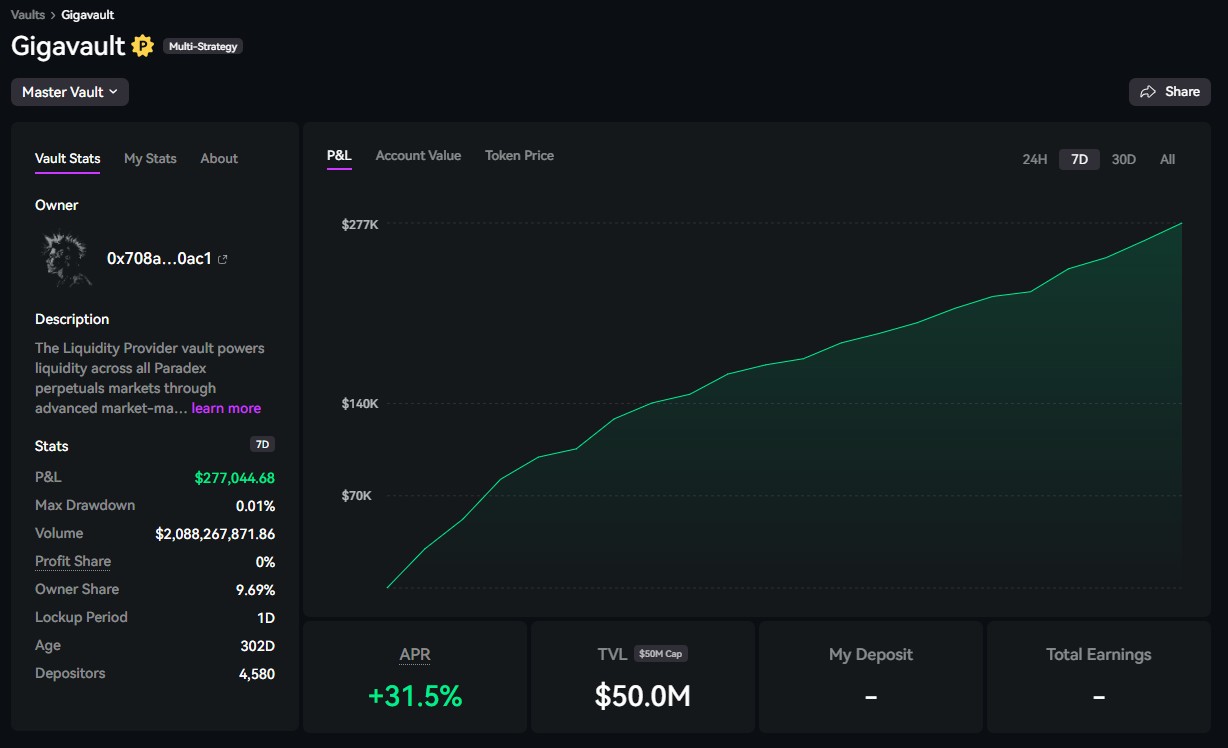Set chart range to 24H
This screenshot has width=1228, height=748.
[1035, 159]
